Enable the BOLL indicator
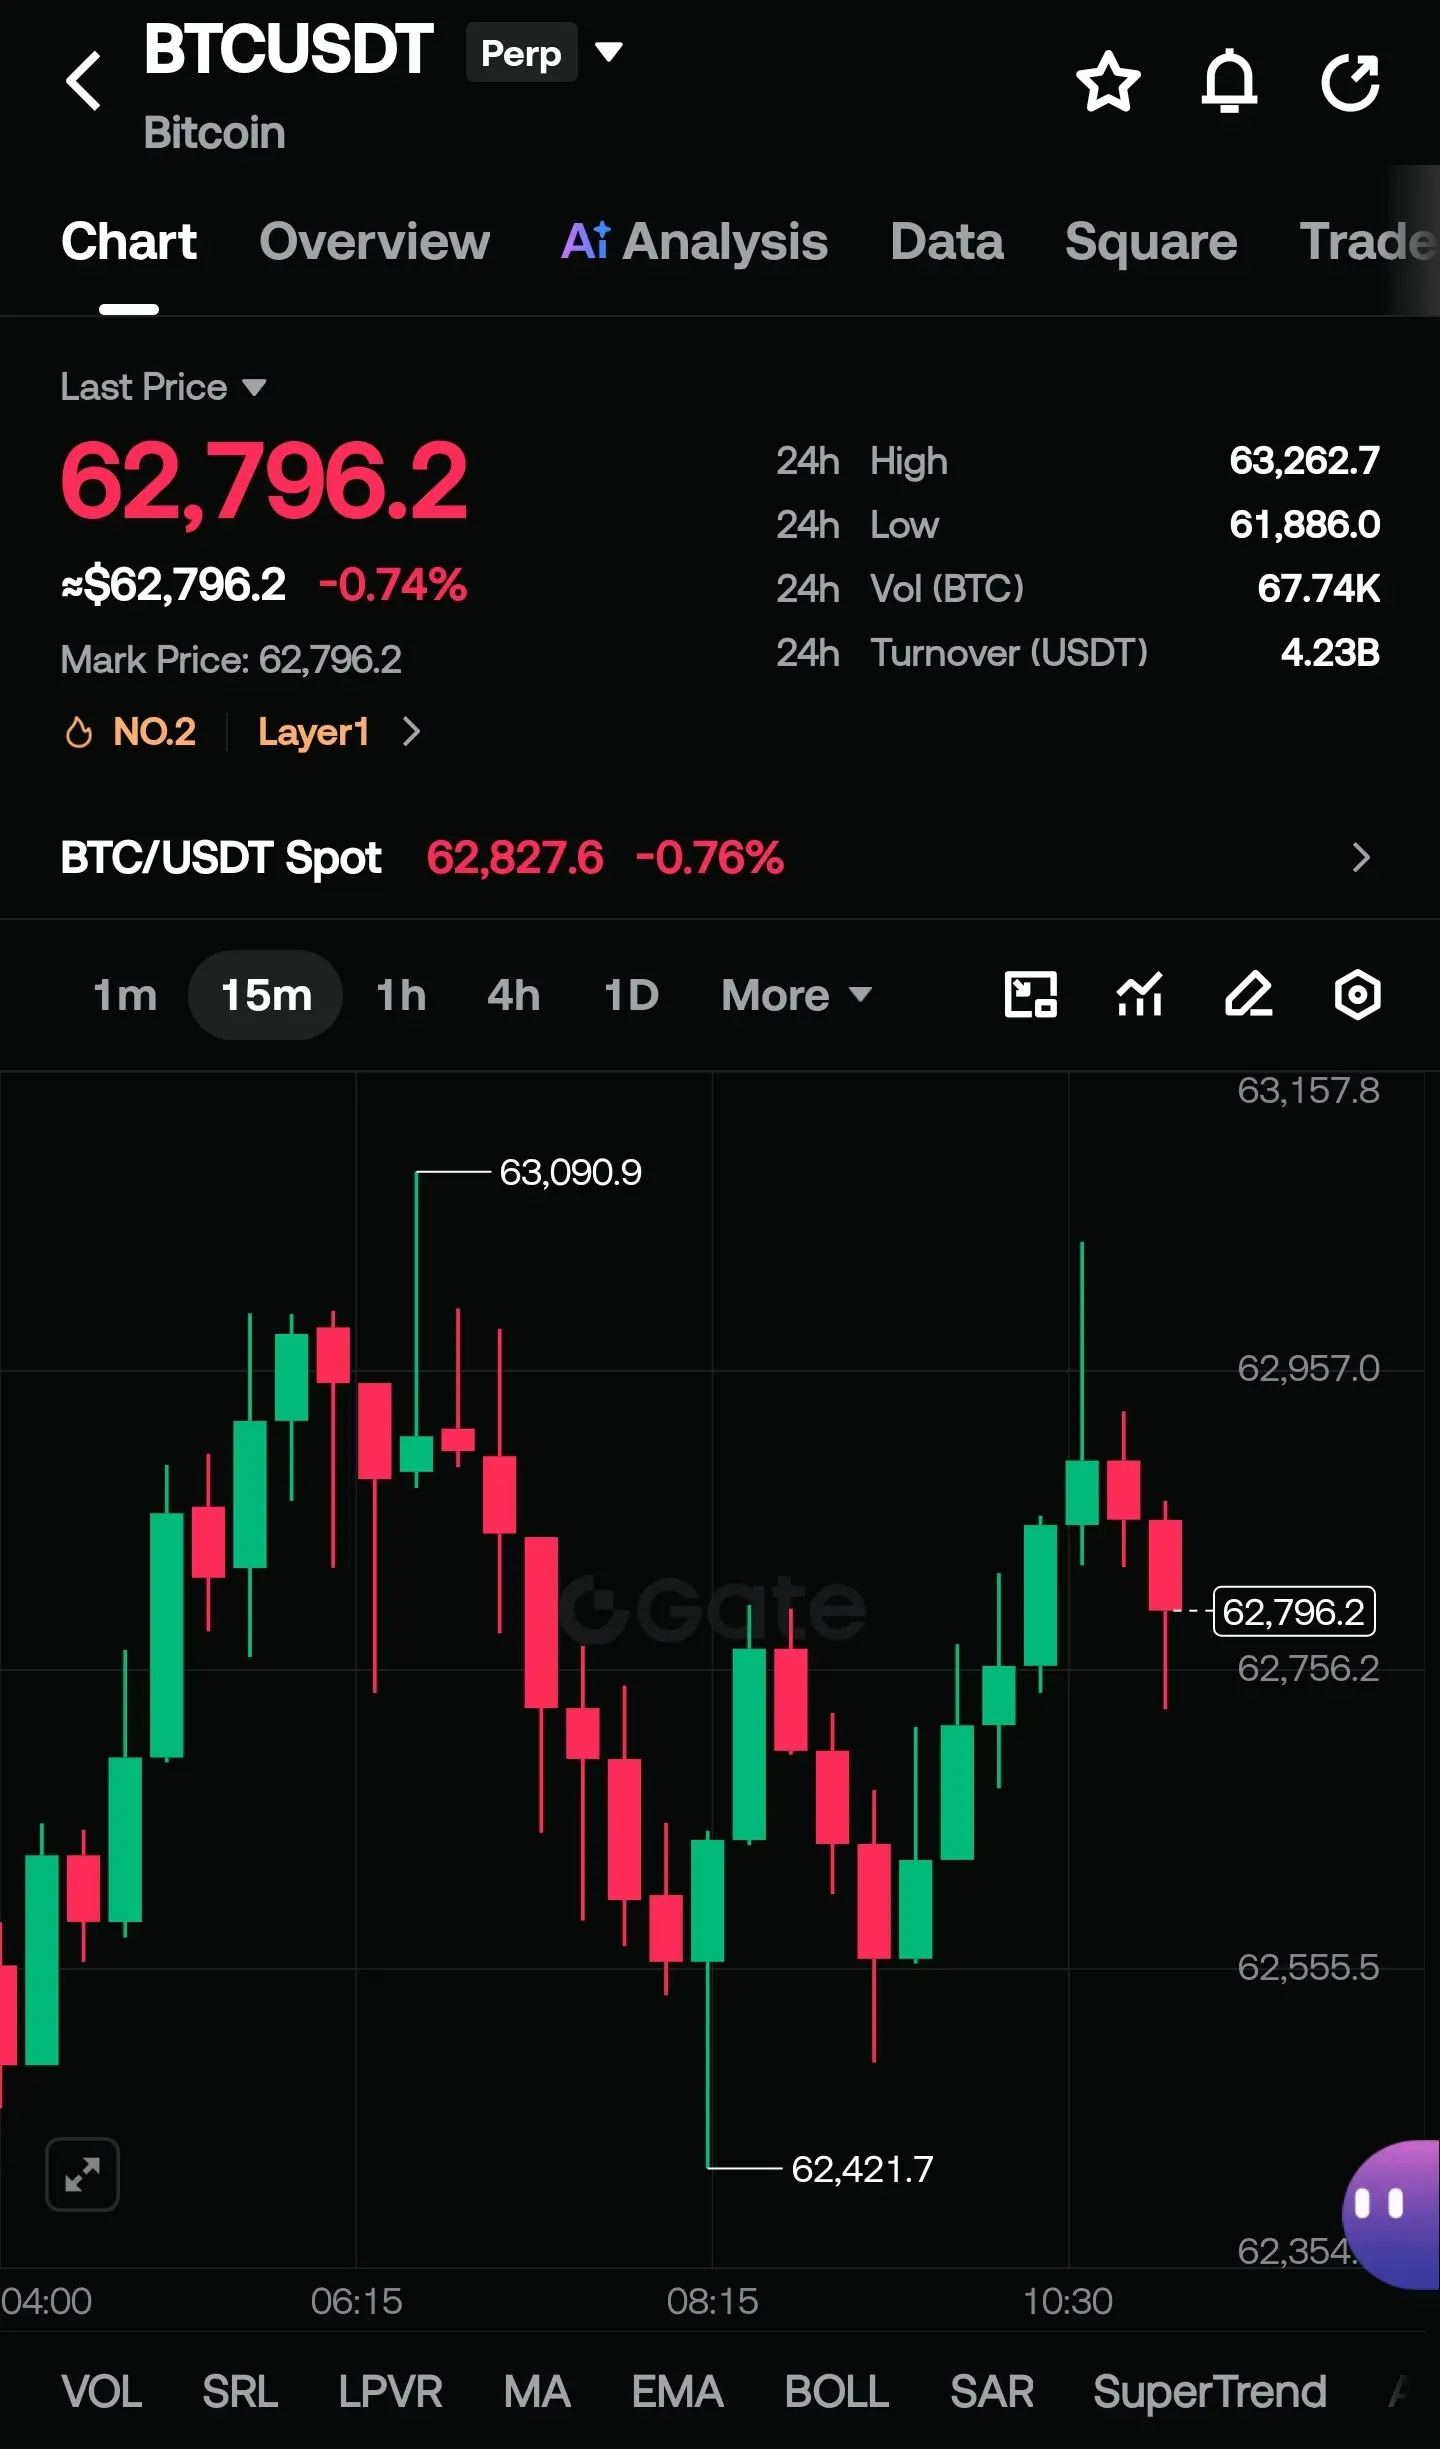The height and width of the screenshot is (2449, 1440). pyautogui.click(x=837, y=2392)
